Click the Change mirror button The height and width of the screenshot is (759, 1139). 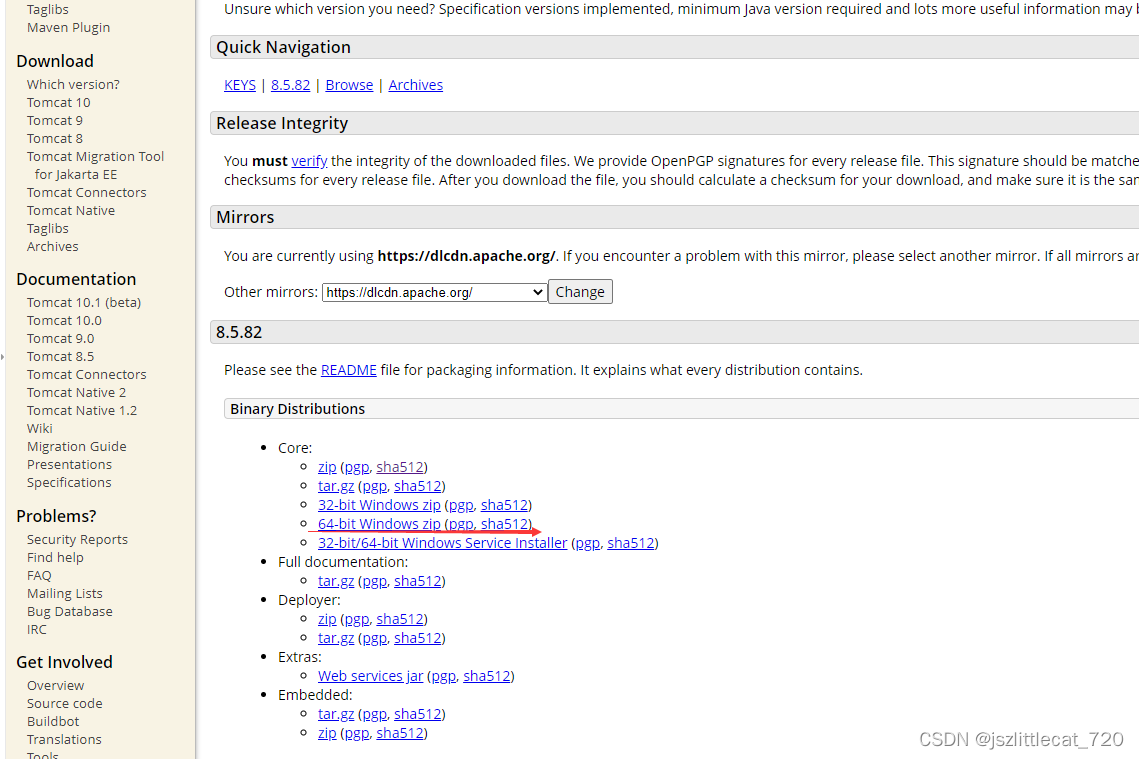(x=580, y=292)
